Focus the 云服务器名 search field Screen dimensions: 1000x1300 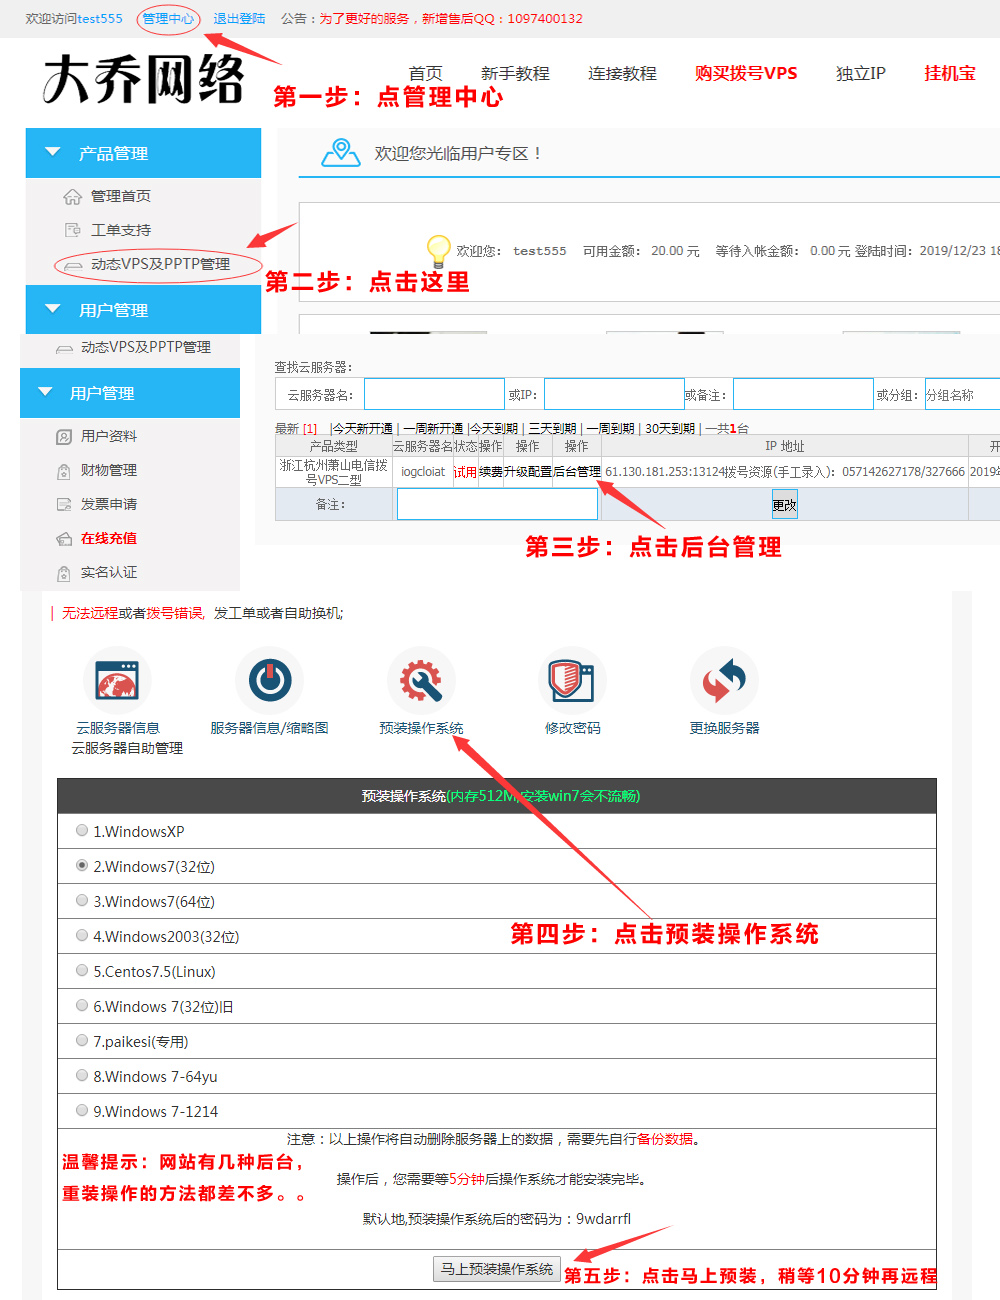[x=434, y=394]
